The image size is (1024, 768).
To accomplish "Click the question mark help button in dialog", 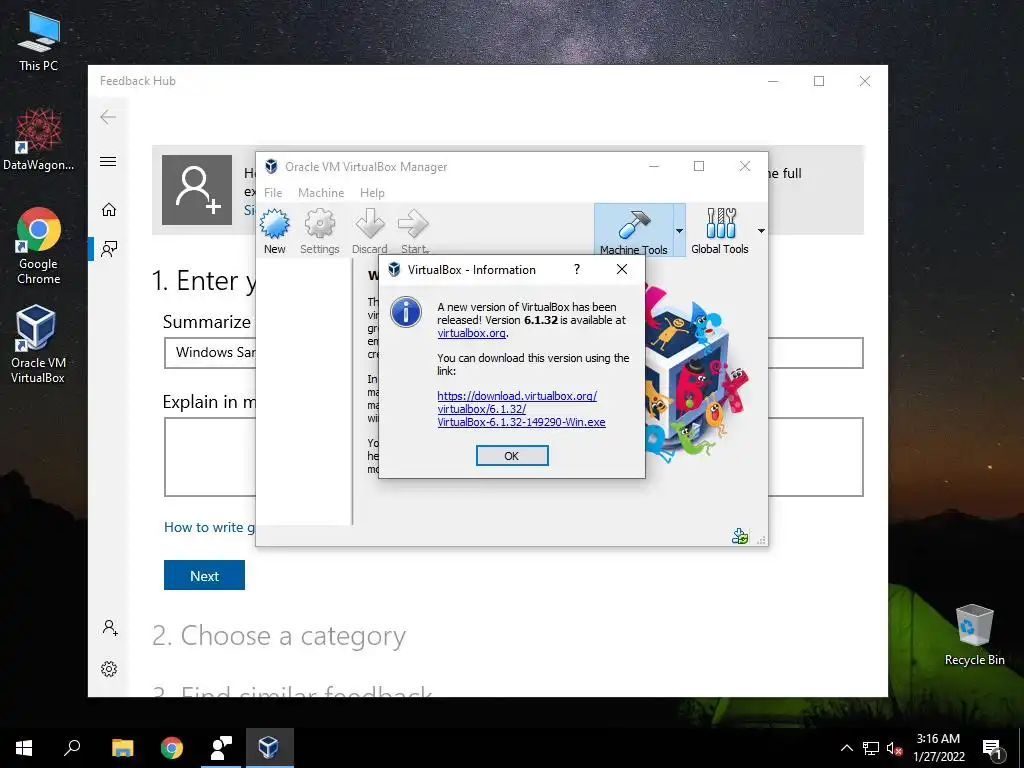I will tap(577, 269).
